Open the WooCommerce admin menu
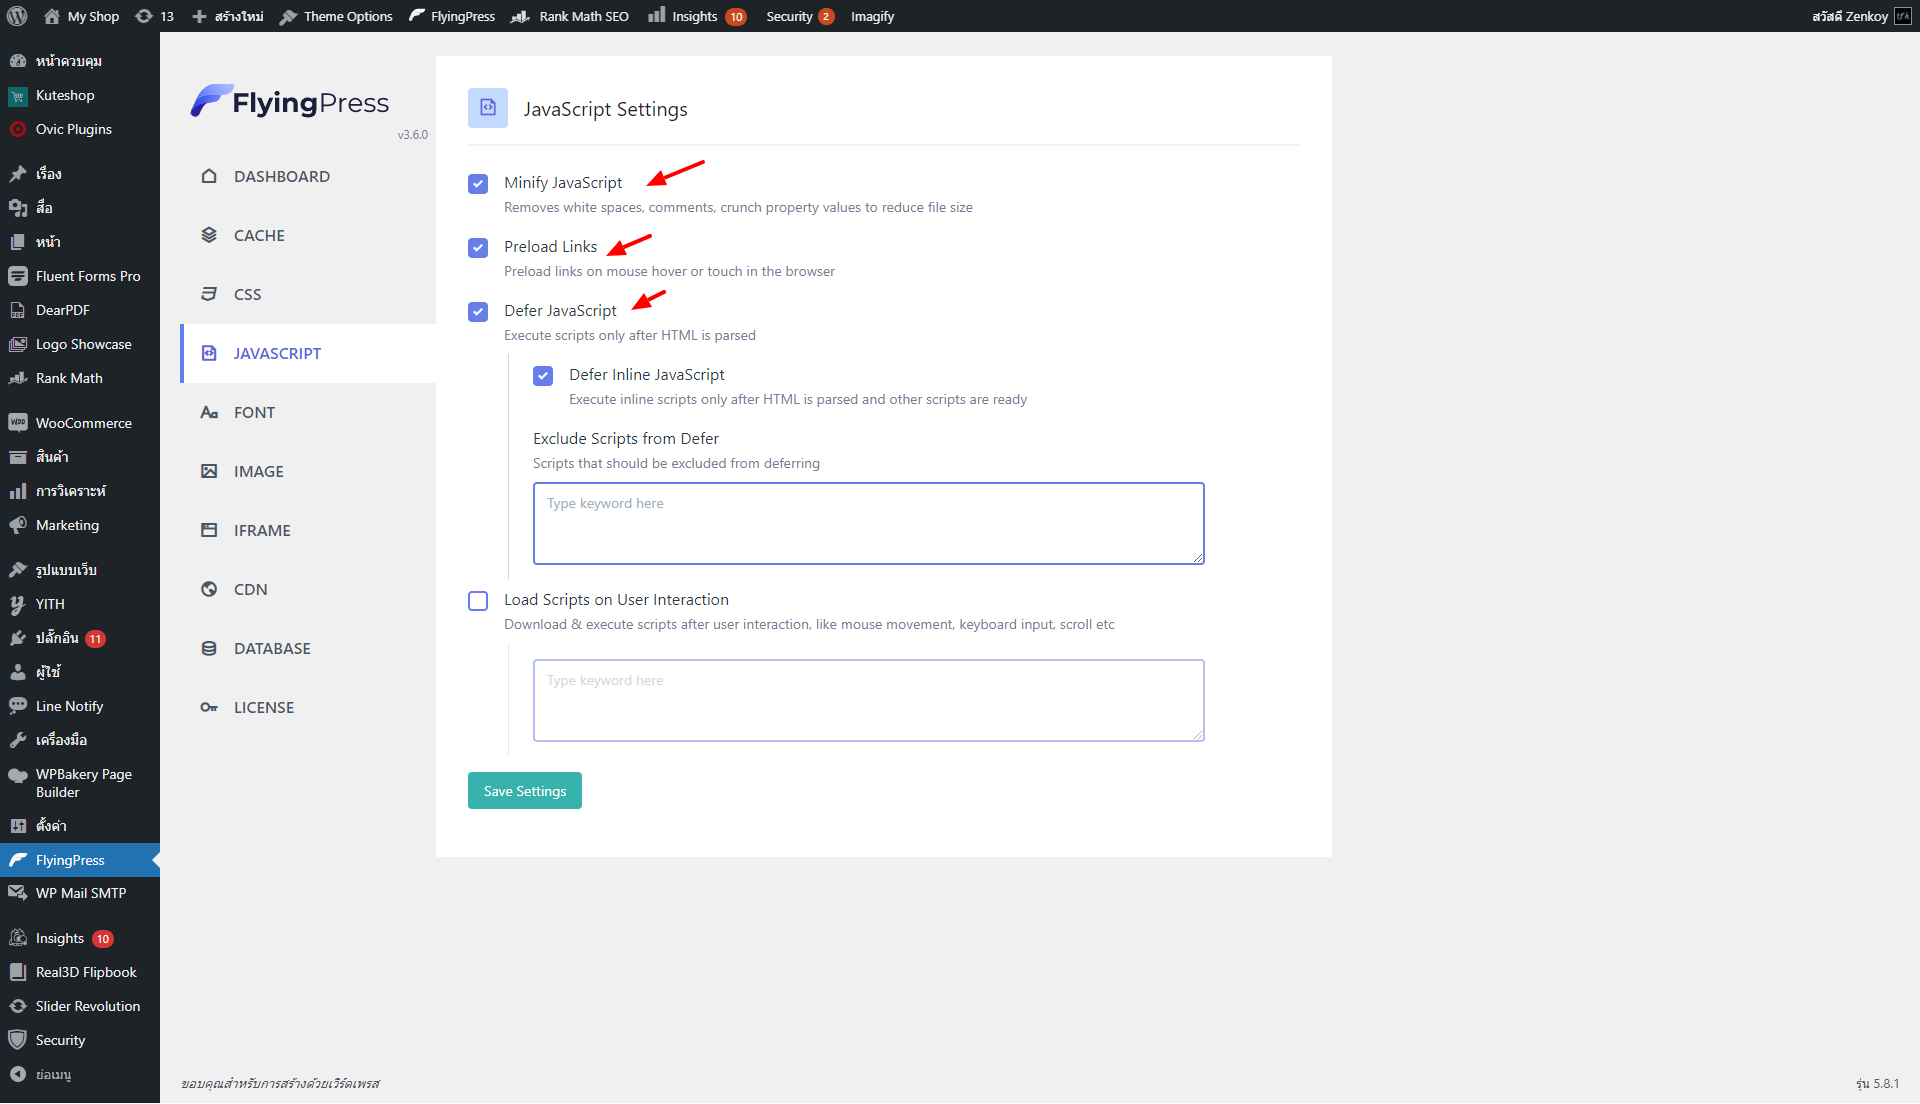This screenshot has width=1920, height=1104. [83, 423]
